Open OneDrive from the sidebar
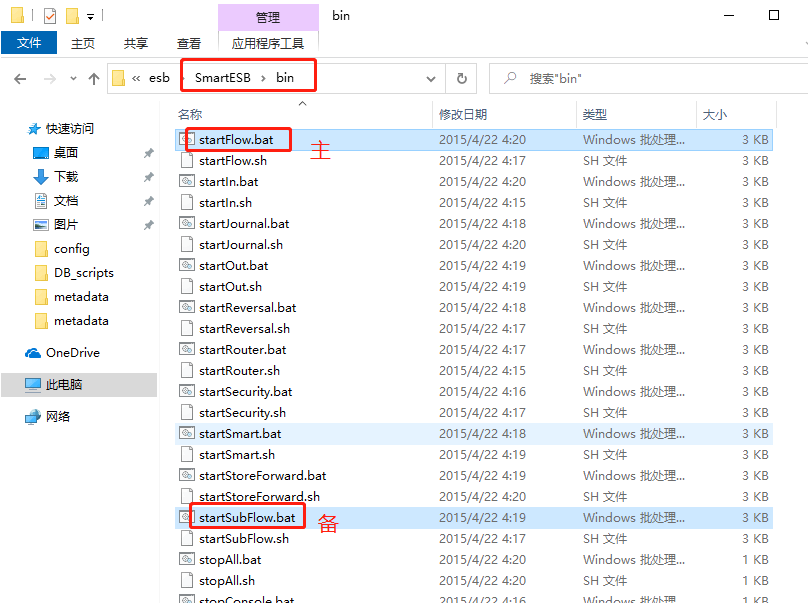Screen dimensions: 808x603 [x=72, y=353]
